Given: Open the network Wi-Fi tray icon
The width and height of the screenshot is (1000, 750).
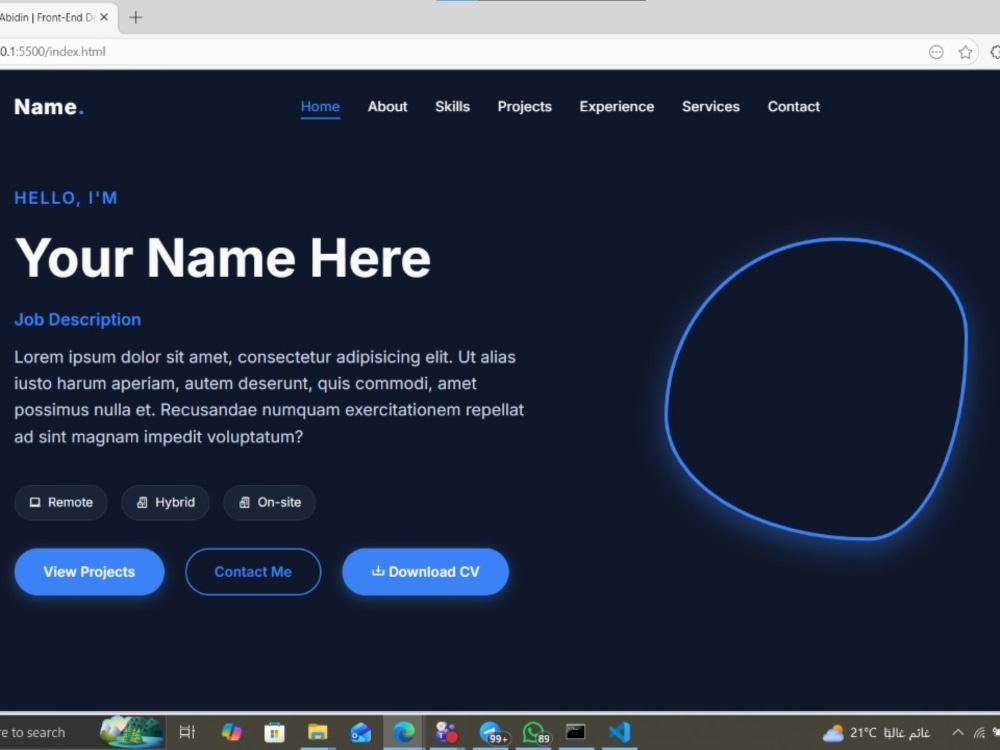Looking at the screenshot, I should [979, 733].
